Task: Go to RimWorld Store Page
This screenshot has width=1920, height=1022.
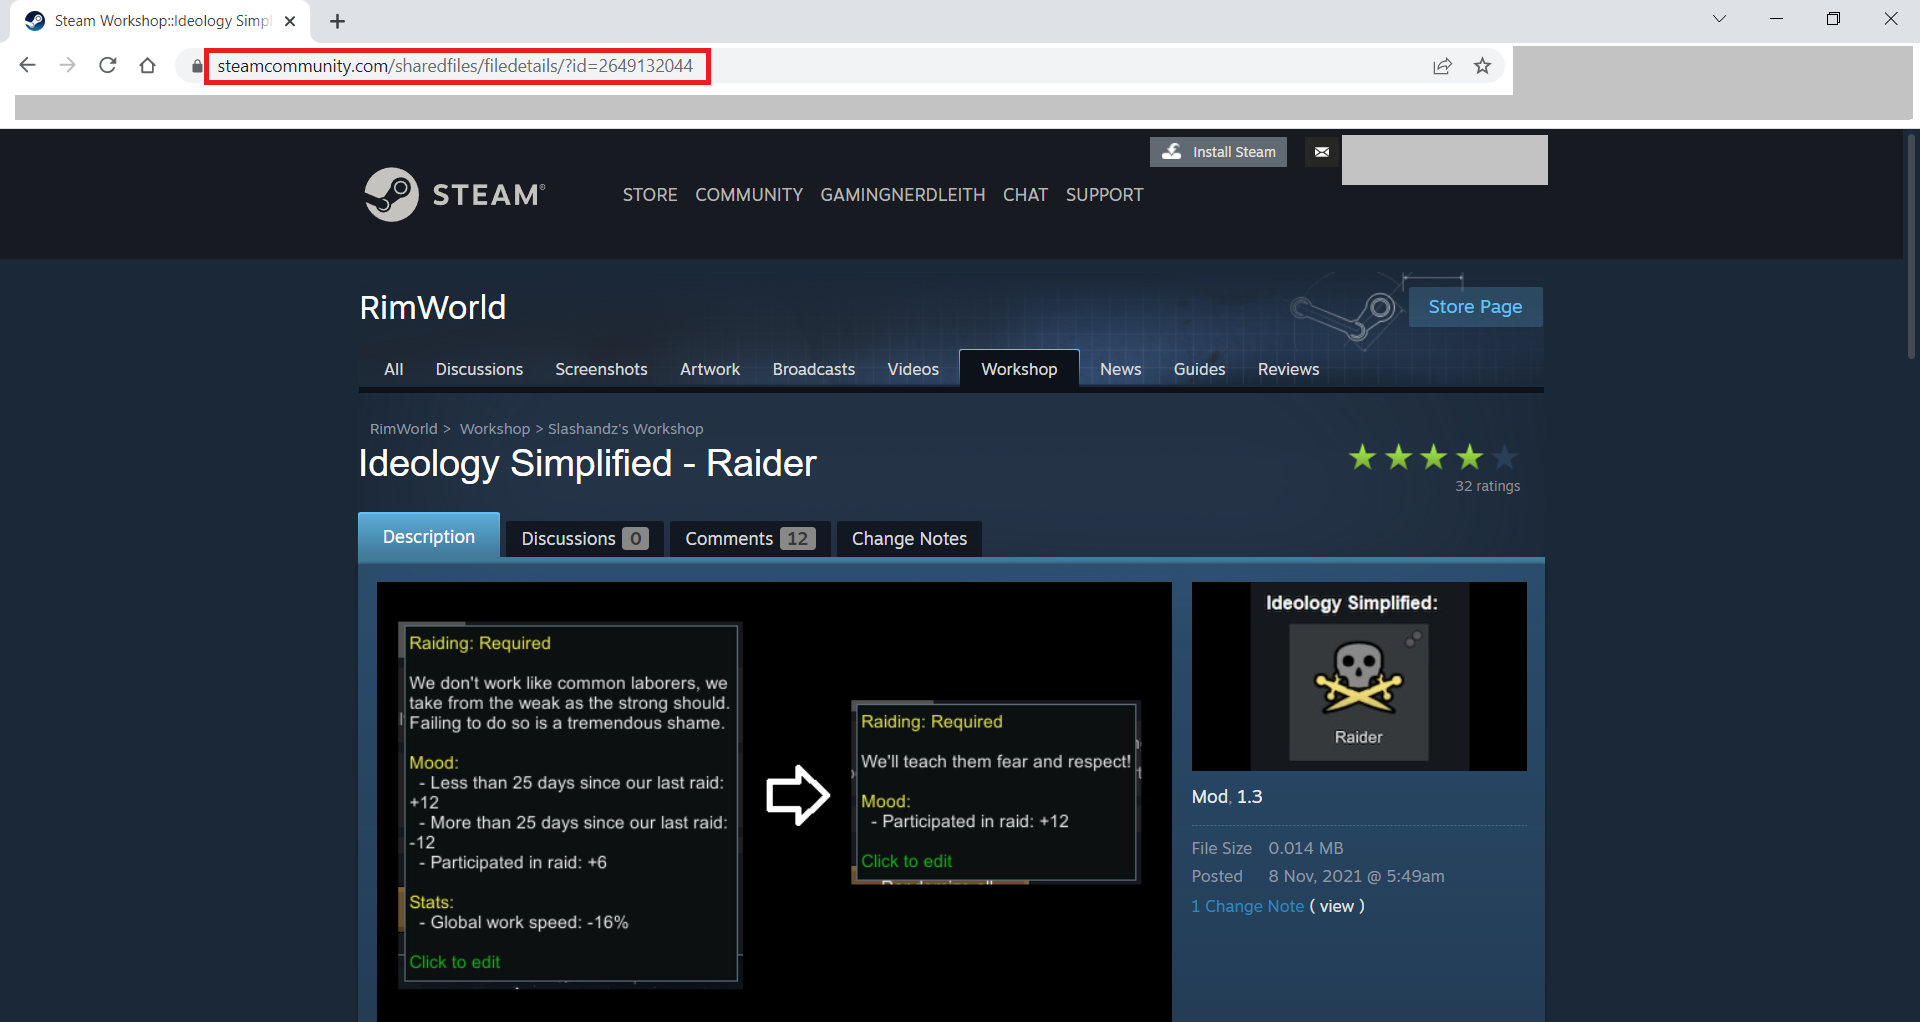Action: tap(1475, 307)
